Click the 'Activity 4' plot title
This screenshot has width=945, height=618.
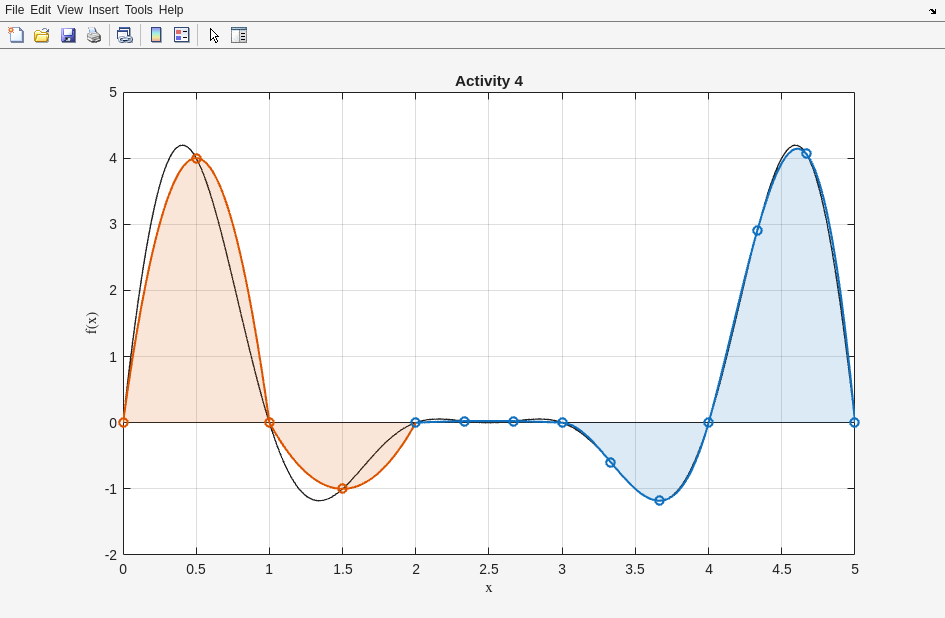[x=488, y=81]
